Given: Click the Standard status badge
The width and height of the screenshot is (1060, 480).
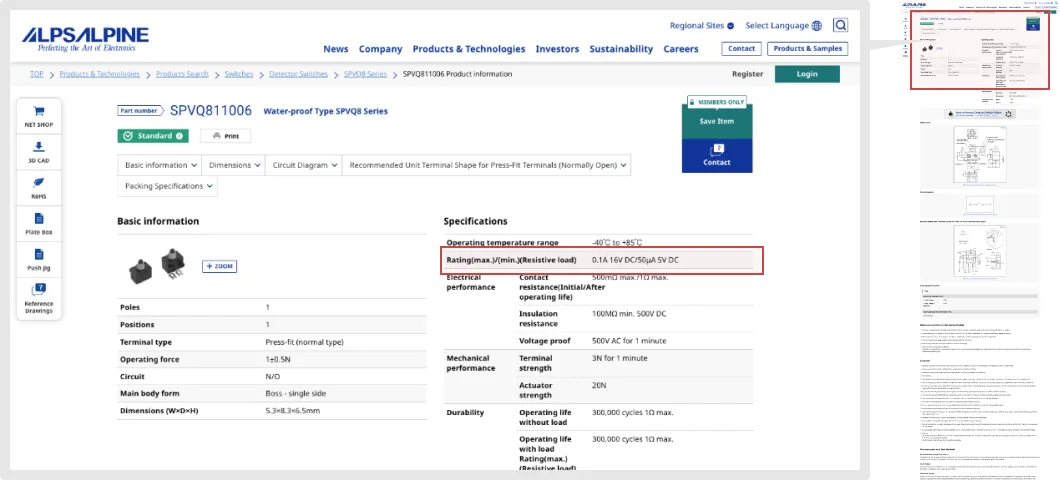Looking at the screenshot, I should tap(153, 136).
